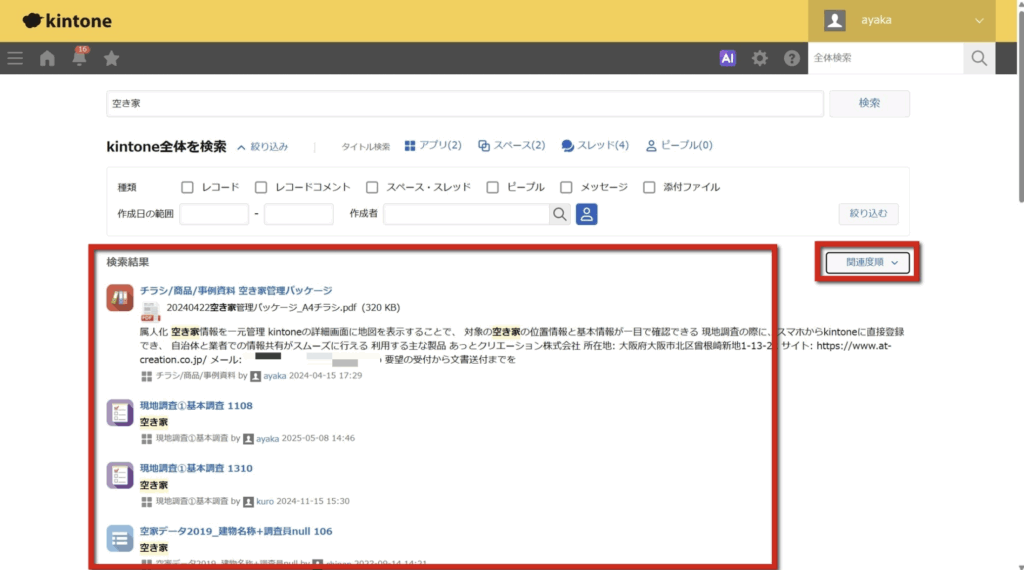The width and height of the screenshot is (1024, 570).
Task: Select the アプリ(2) title search tab
Action: pyautogui.click(x=433, y=145)
